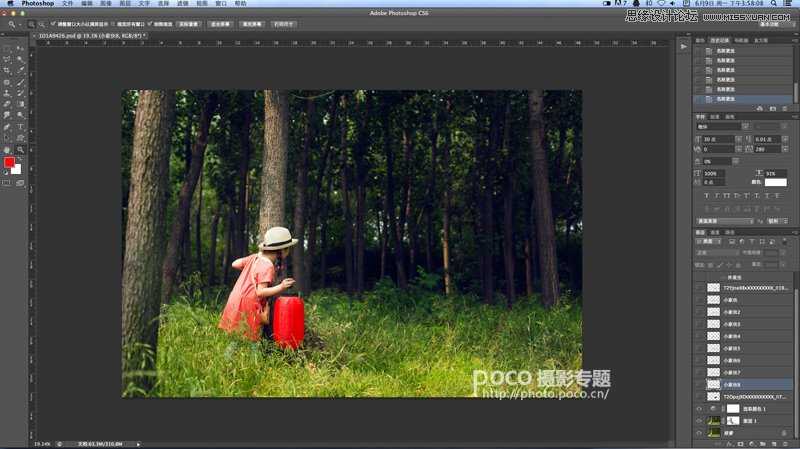Hide the 背景 background layer
Screen dimensions: 800x449
(x=699, y=433)
